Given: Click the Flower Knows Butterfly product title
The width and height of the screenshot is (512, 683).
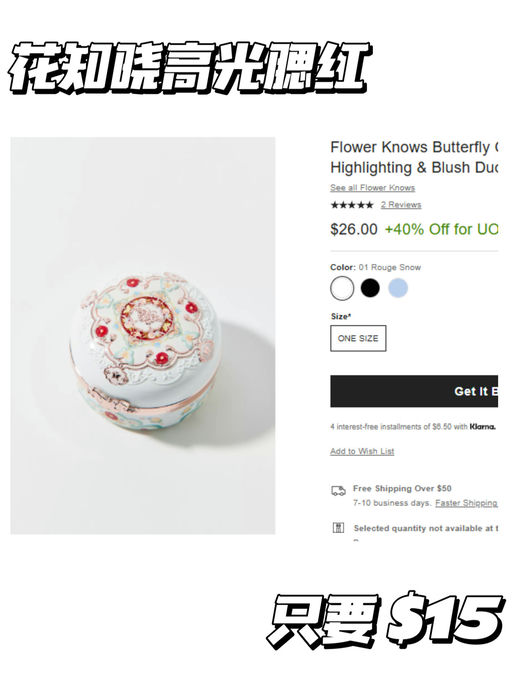Looking at the screenshot, I should click(414, 157).
